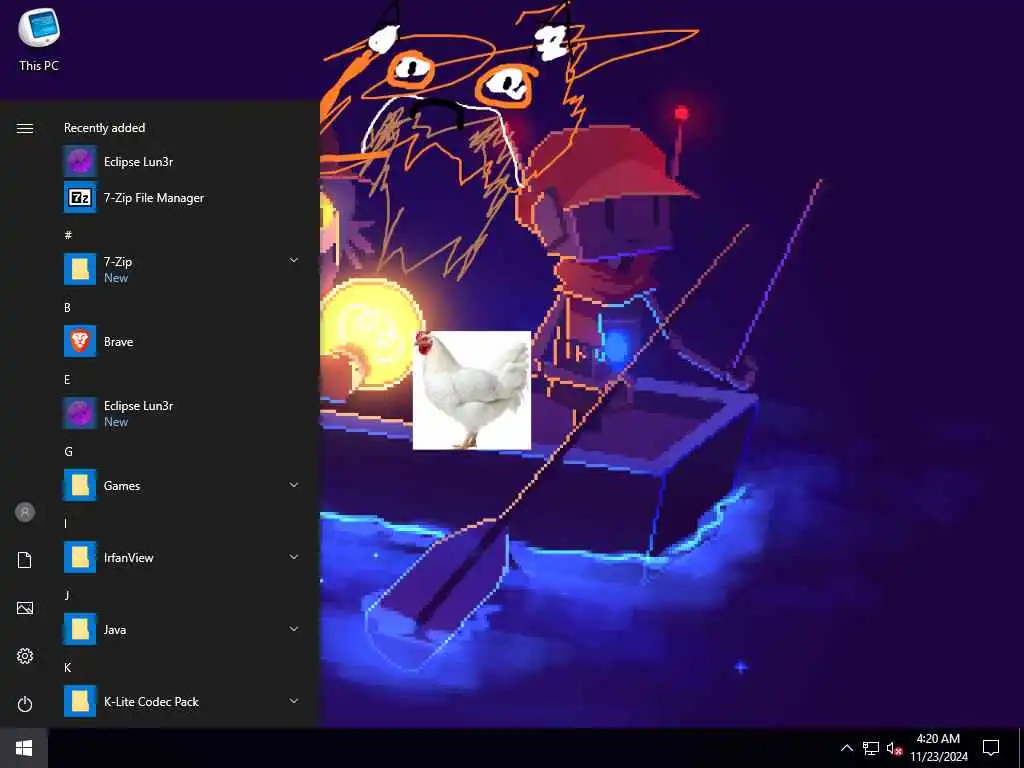Click the Power button in Start
Screen dimensions: 1024x768
pyautogui.click(x=25, y=704)
